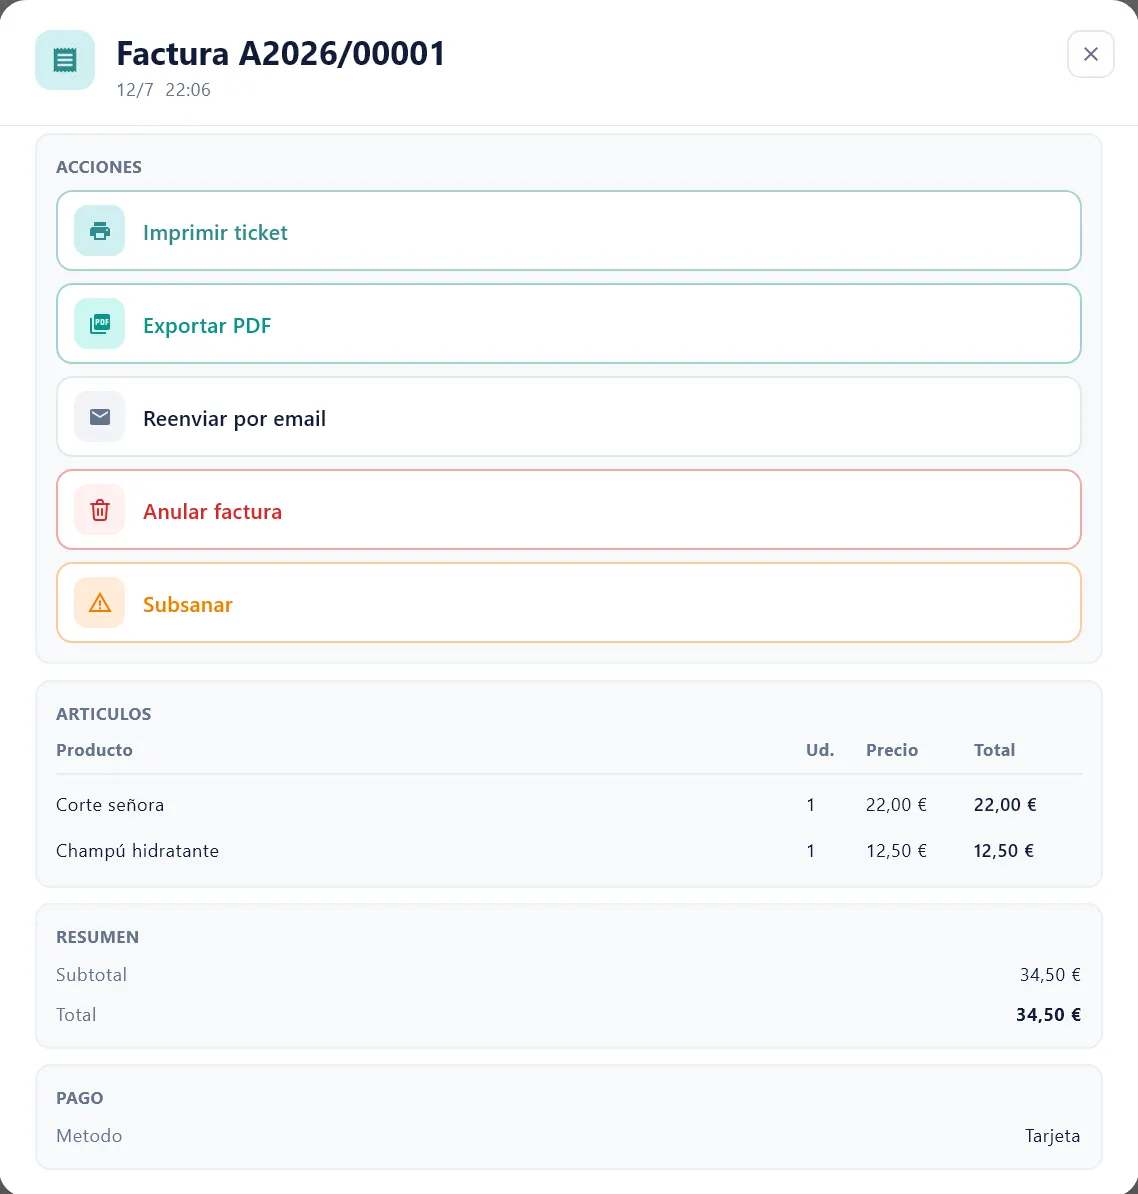Image resolution: width=1138 pixels, height=1194 pixels.
Task: Click the Tarjeta payment method value
Action: click(1053, 1135)
